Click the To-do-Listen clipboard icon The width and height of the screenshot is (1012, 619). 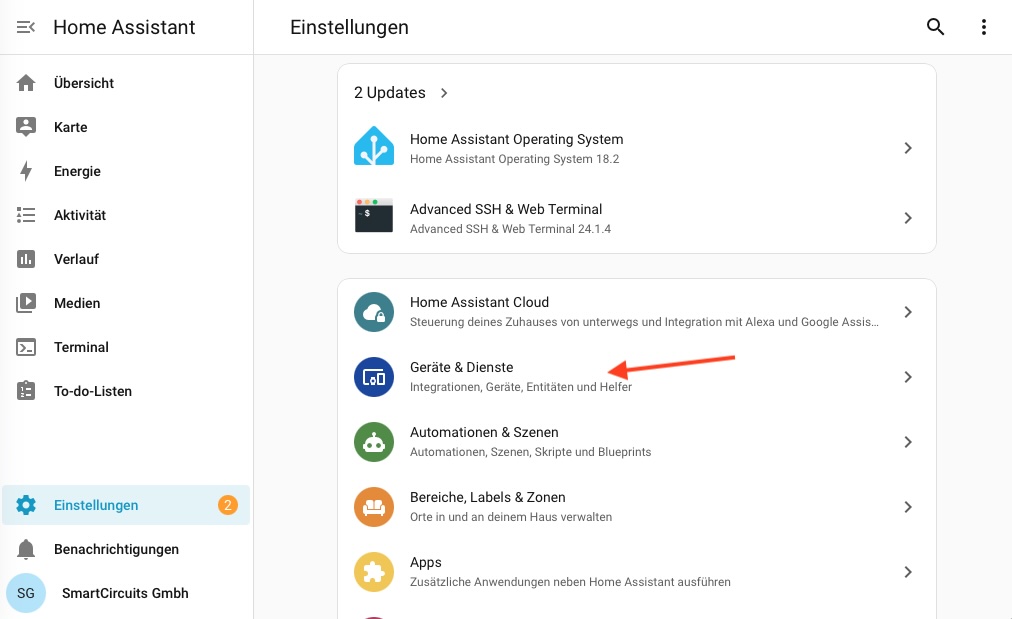click(26, 391)
